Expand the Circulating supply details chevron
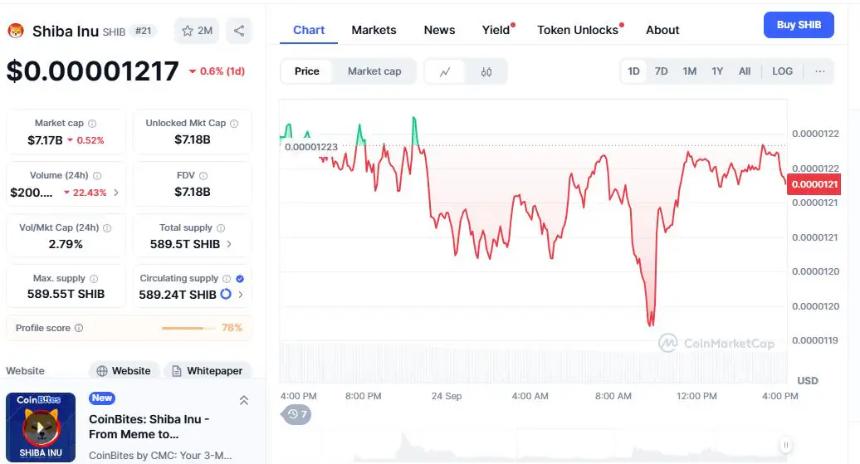Viewport: 860px width, 464px height. pos(240,294)
